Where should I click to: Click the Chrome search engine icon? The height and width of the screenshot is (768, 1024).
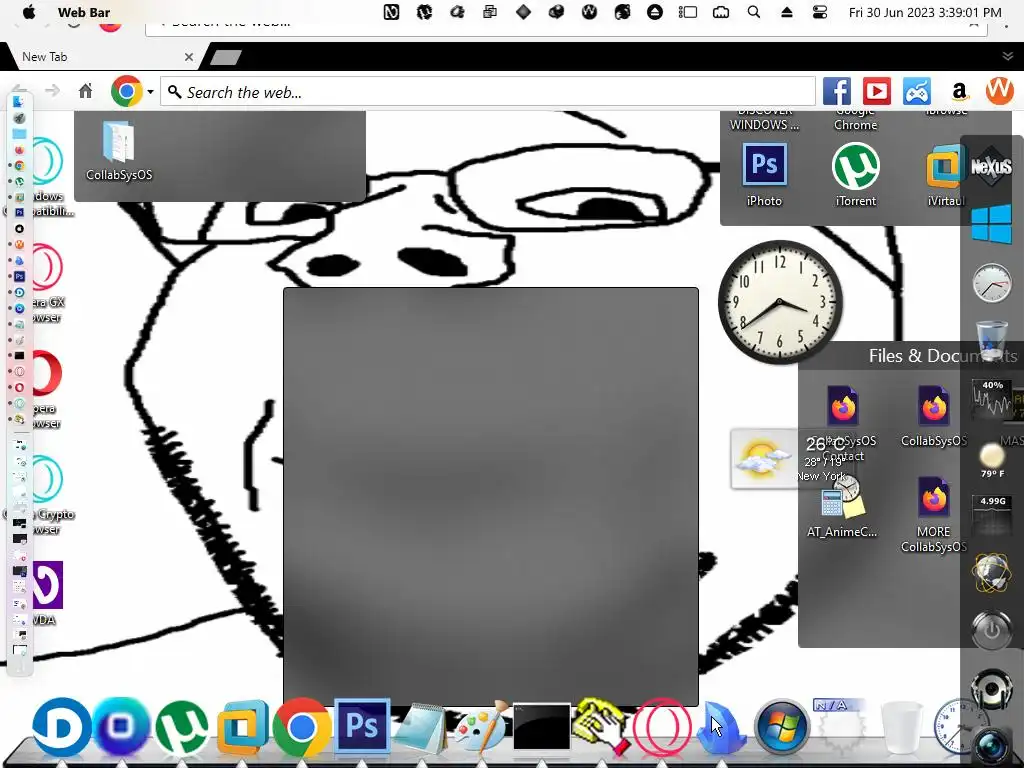(x=127, y=91)
